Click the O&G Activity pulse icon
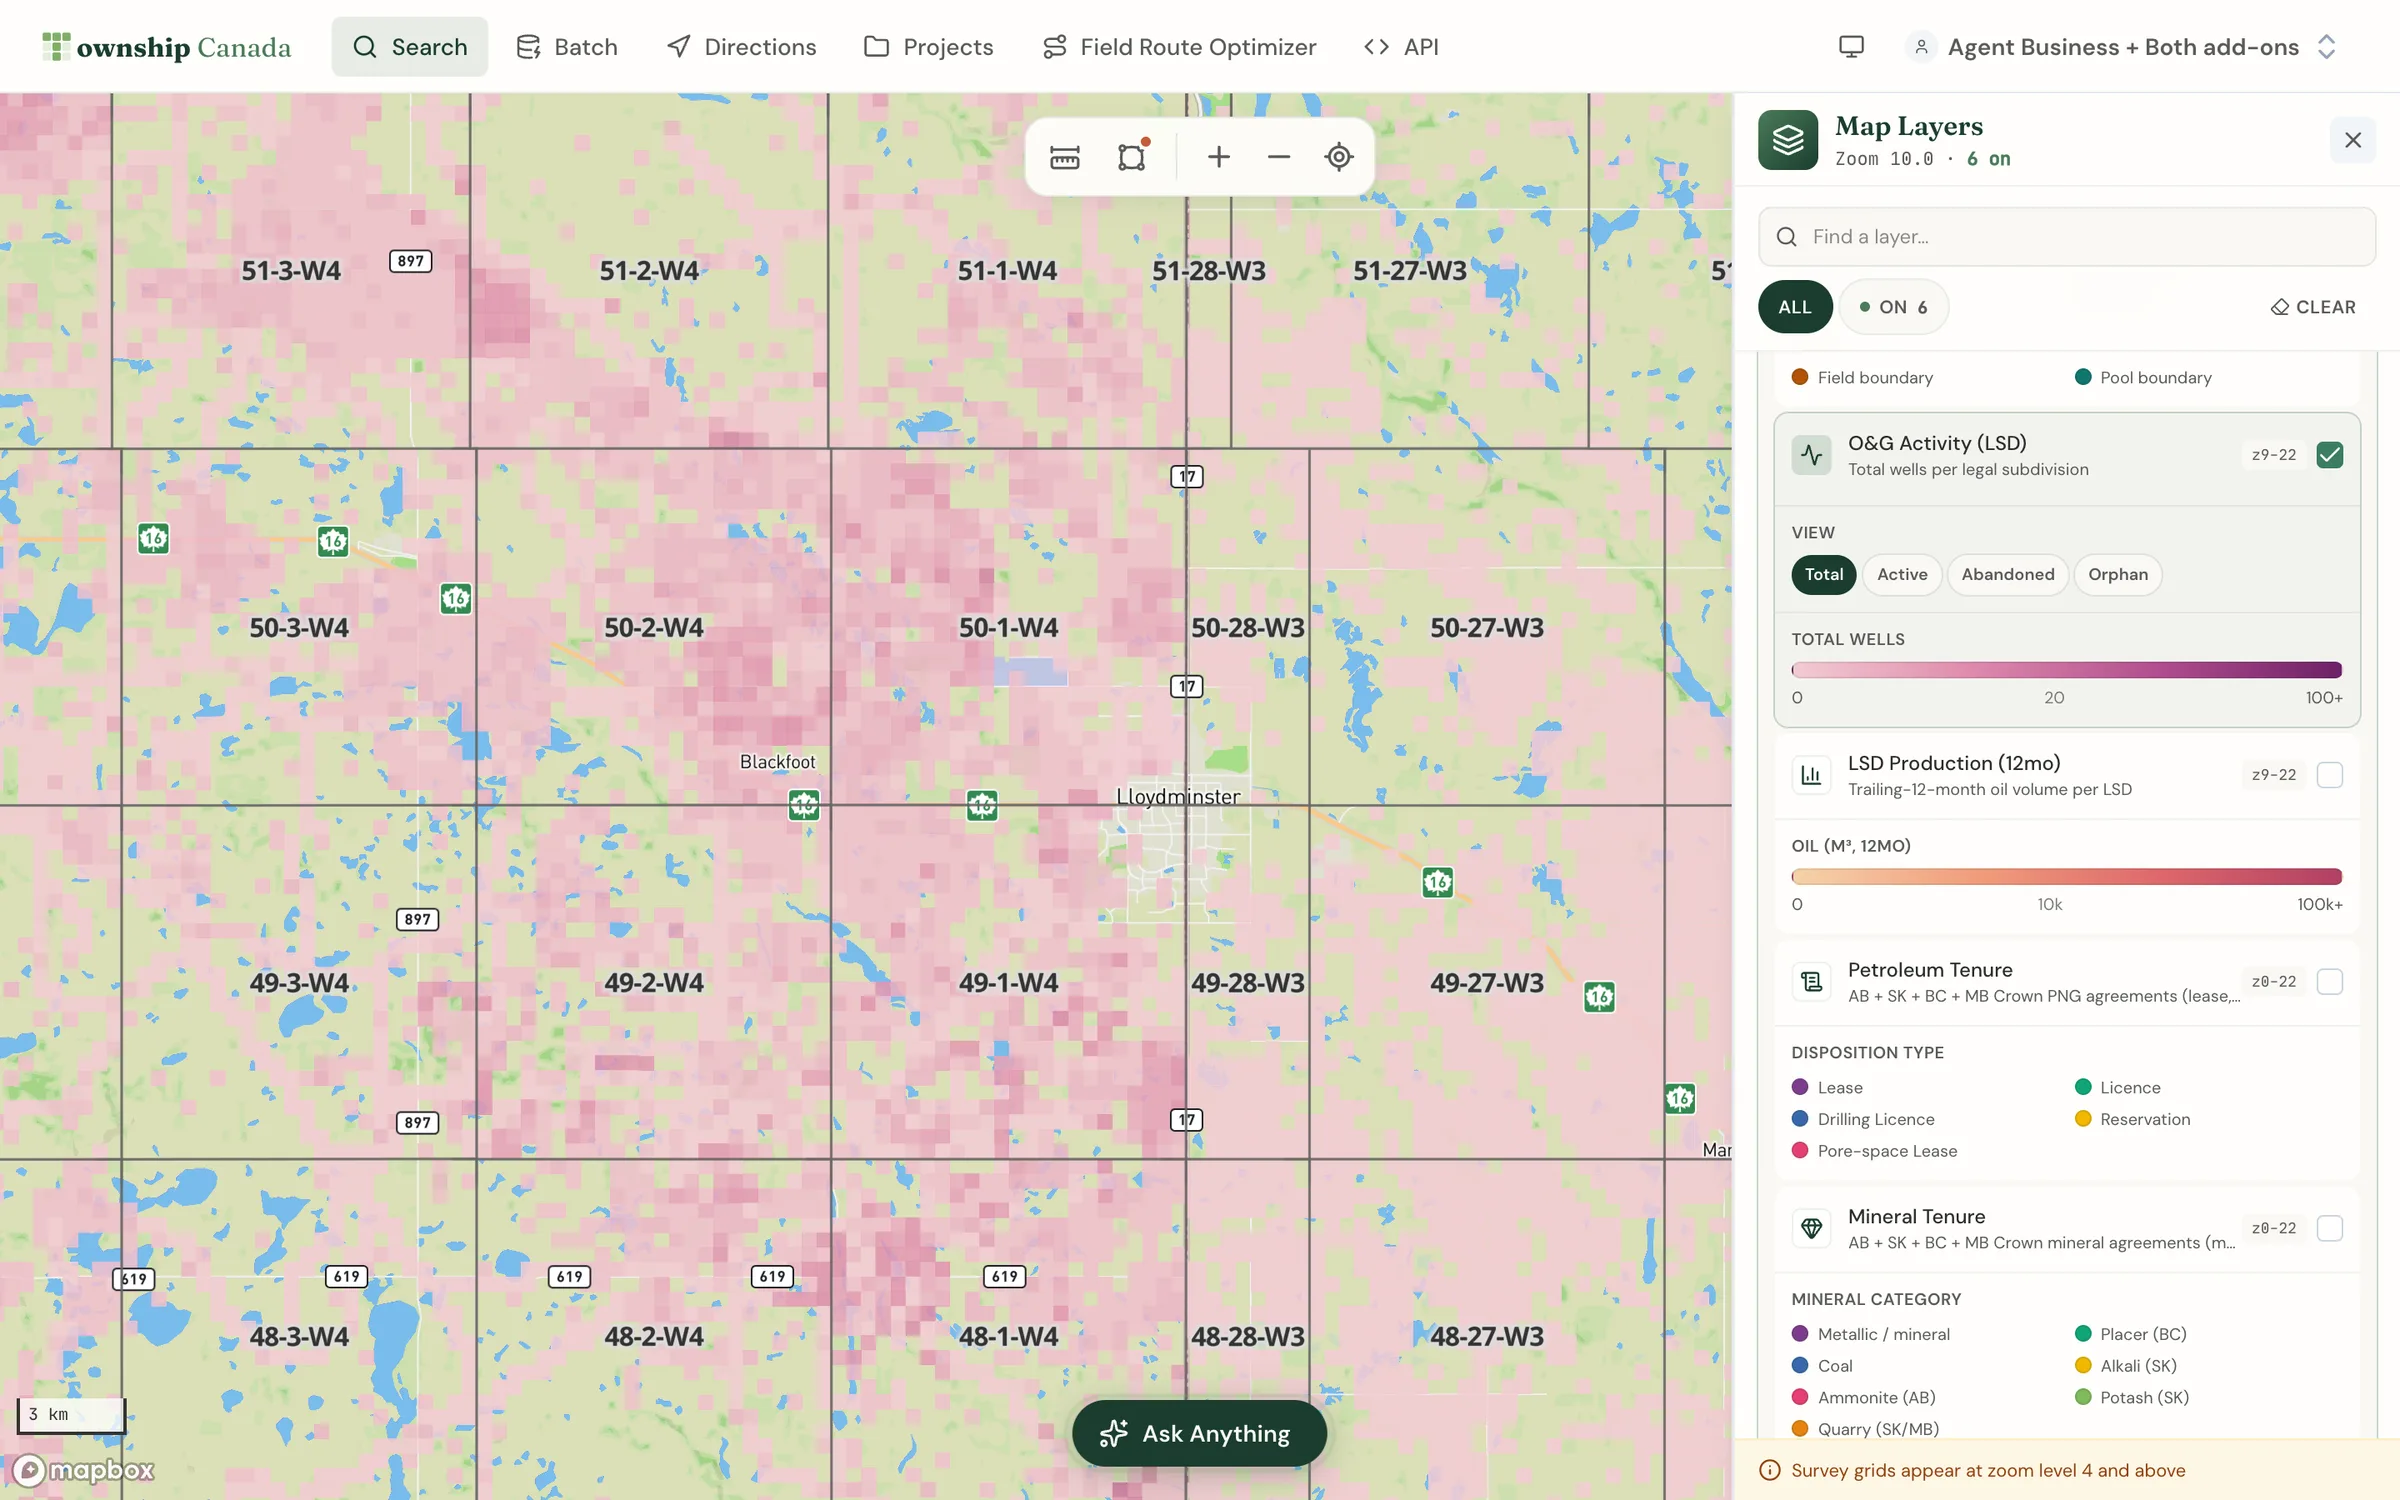 point(1811,455)
